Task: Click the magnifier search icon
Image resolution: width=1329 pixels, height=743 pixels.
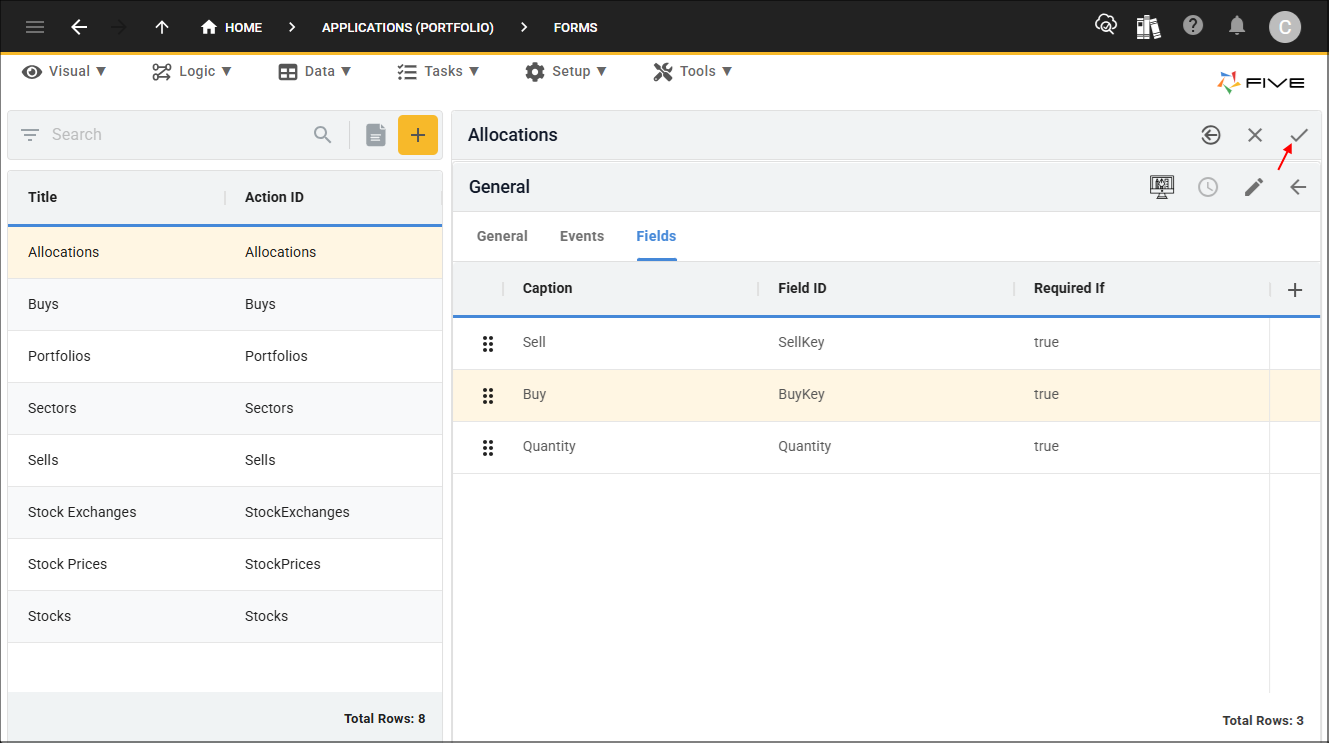Action: [322, 135]
